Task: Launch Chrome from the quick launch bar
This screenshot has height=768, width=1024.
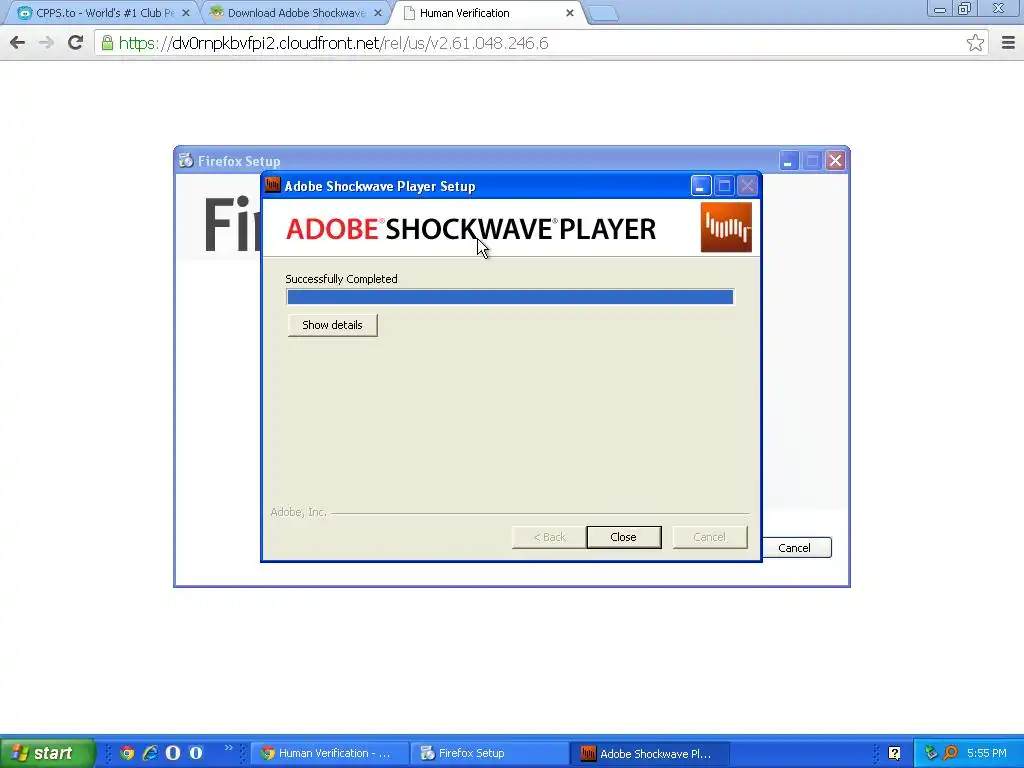Action: (127, 753)
